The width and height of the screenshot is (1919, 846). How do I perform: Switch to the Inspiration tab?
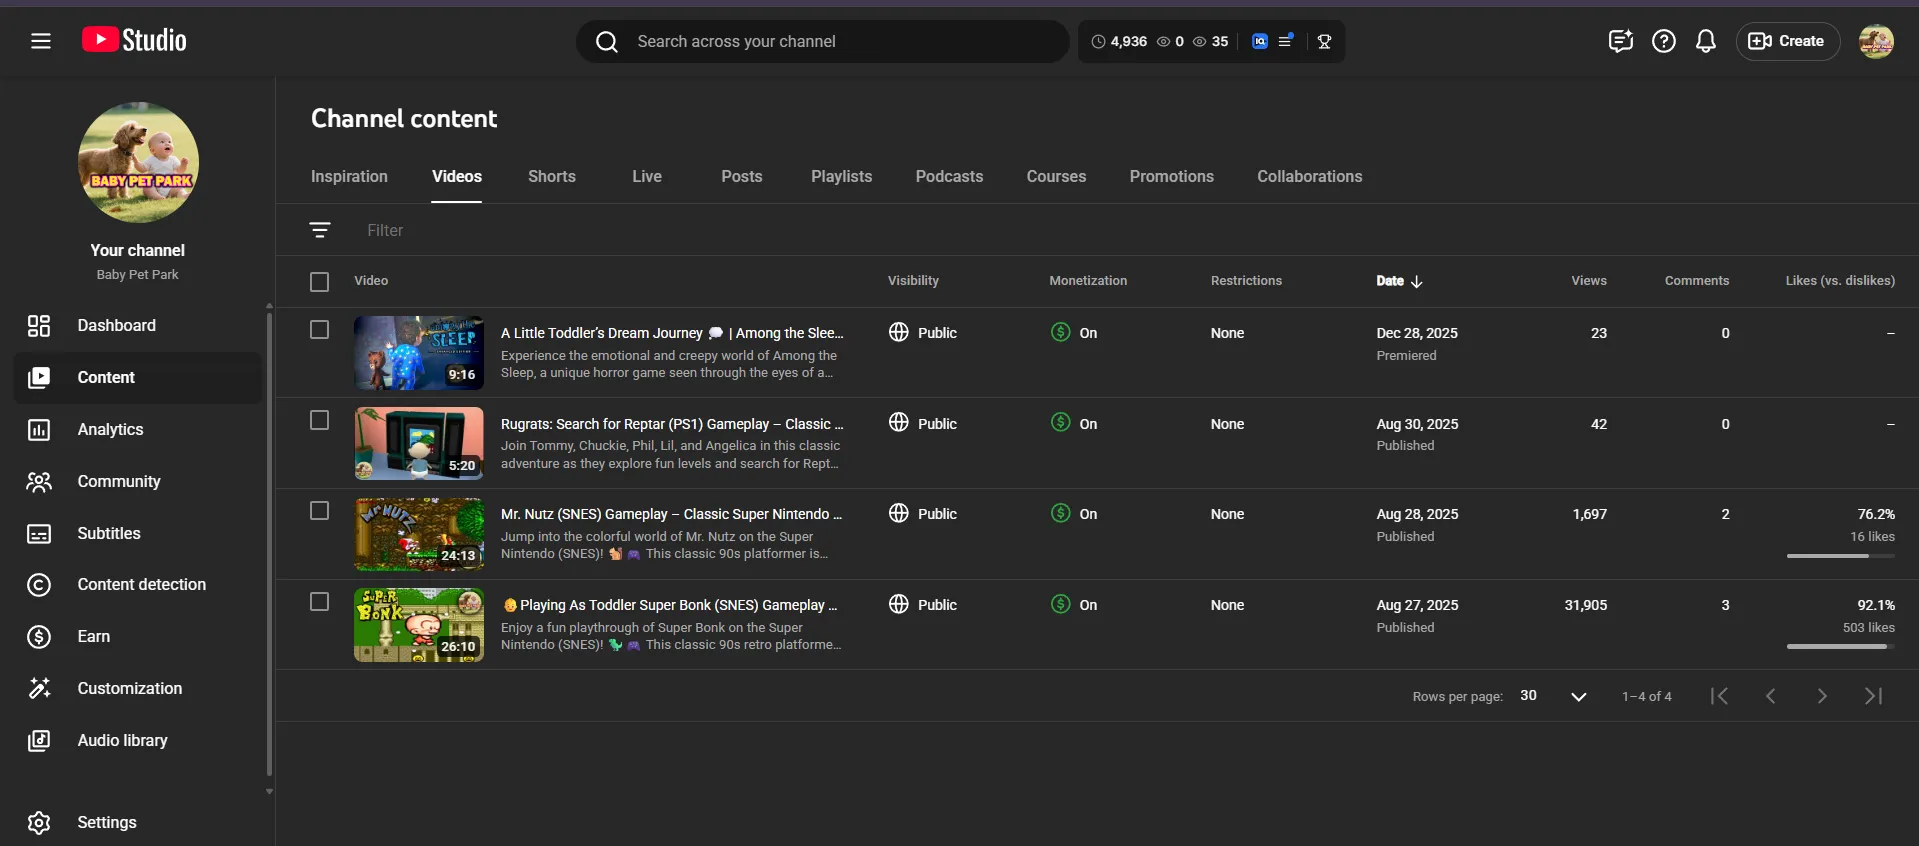[349, 177]
